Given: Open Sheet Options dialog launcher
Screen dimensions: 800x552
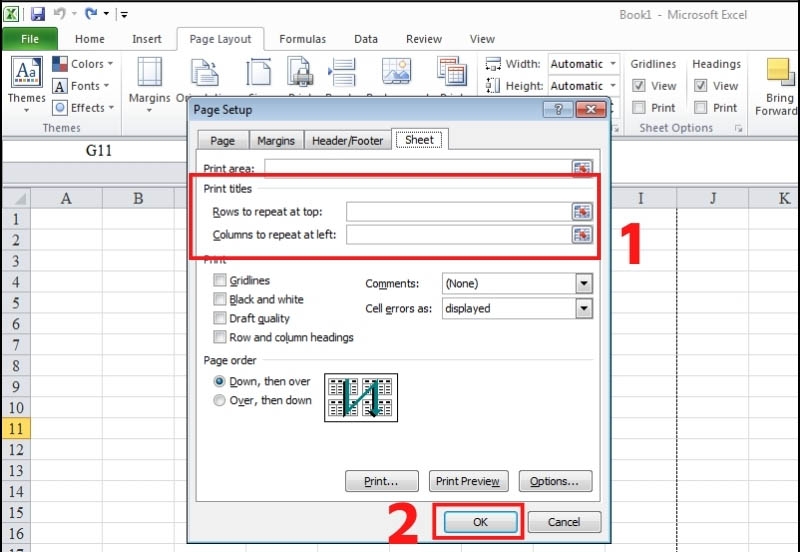Looking at the screenshot, I should [x=738, y=129].
